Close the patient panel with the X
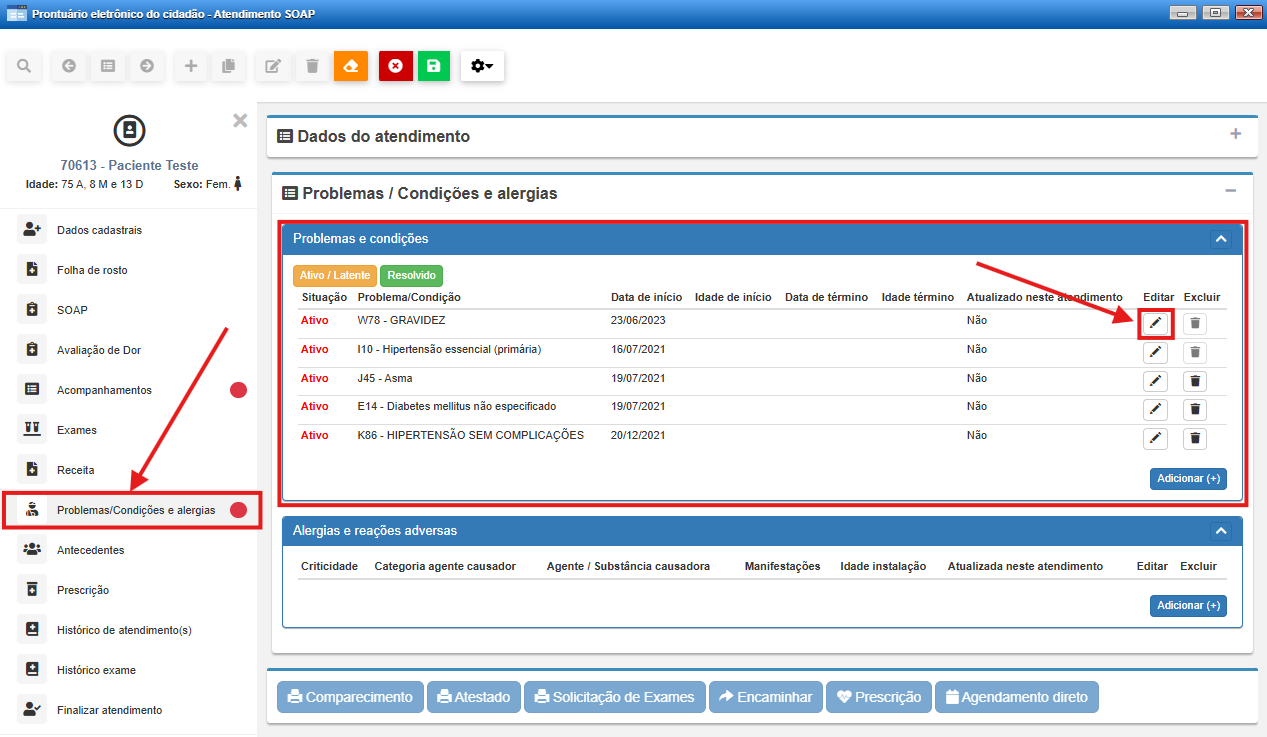This screenshot has height=737, width=1267. tap(240, 121)
